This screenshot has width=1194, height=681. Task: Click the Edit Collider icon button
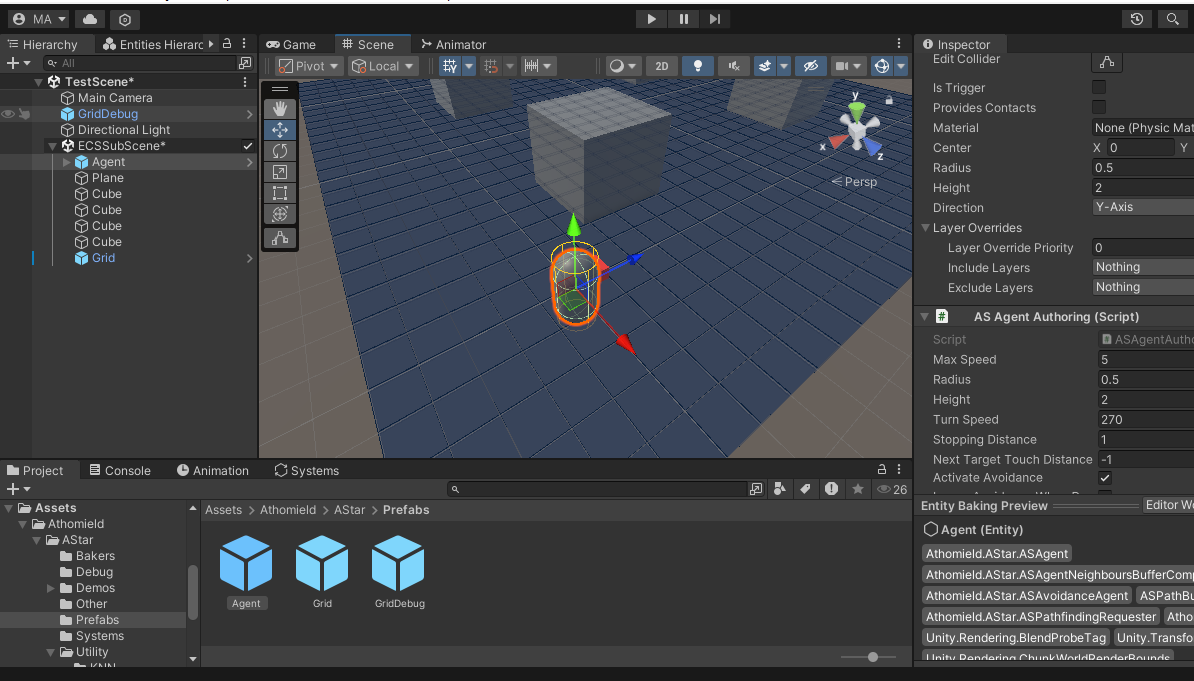click(1106, 62)
